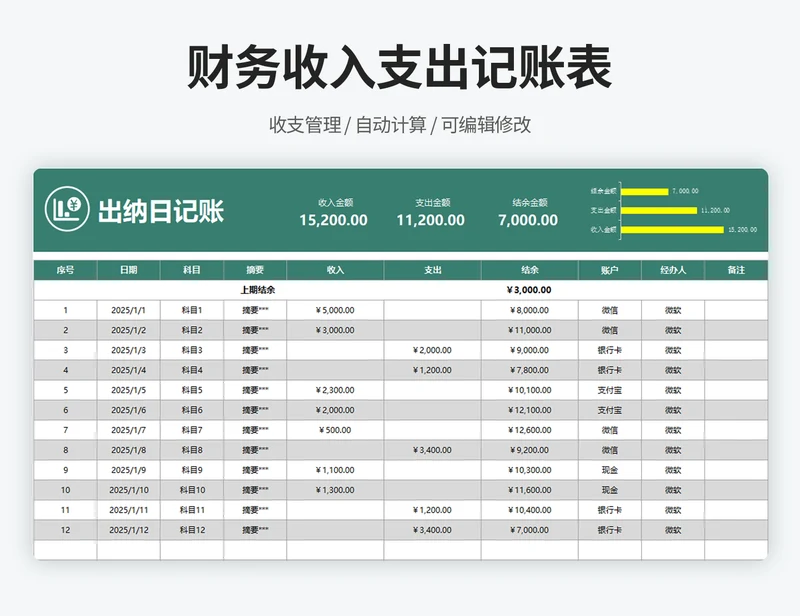Click the 科目10 cell
800x616 pixels.
click(192, 489)
